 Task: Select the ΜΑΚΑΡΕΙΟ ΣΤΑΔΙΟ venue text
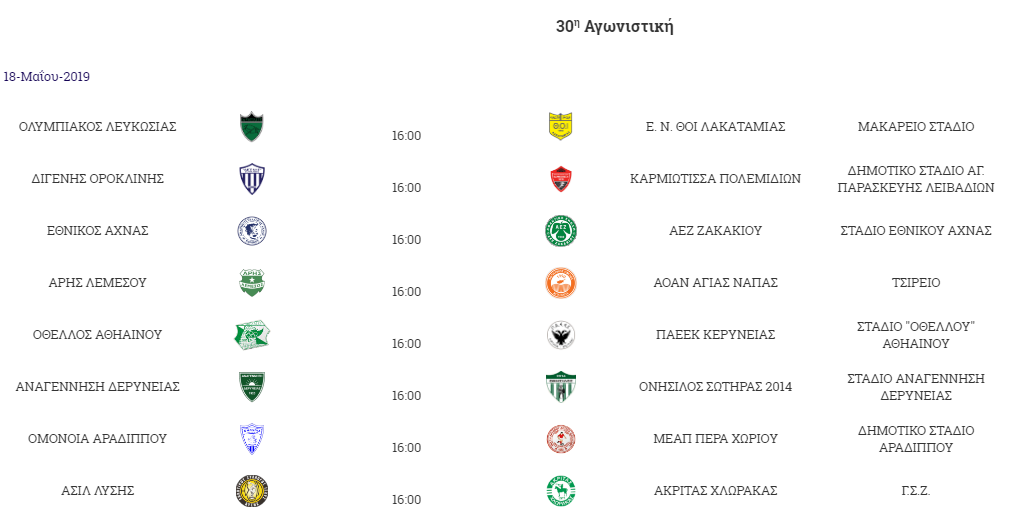[x=916, y=127]
